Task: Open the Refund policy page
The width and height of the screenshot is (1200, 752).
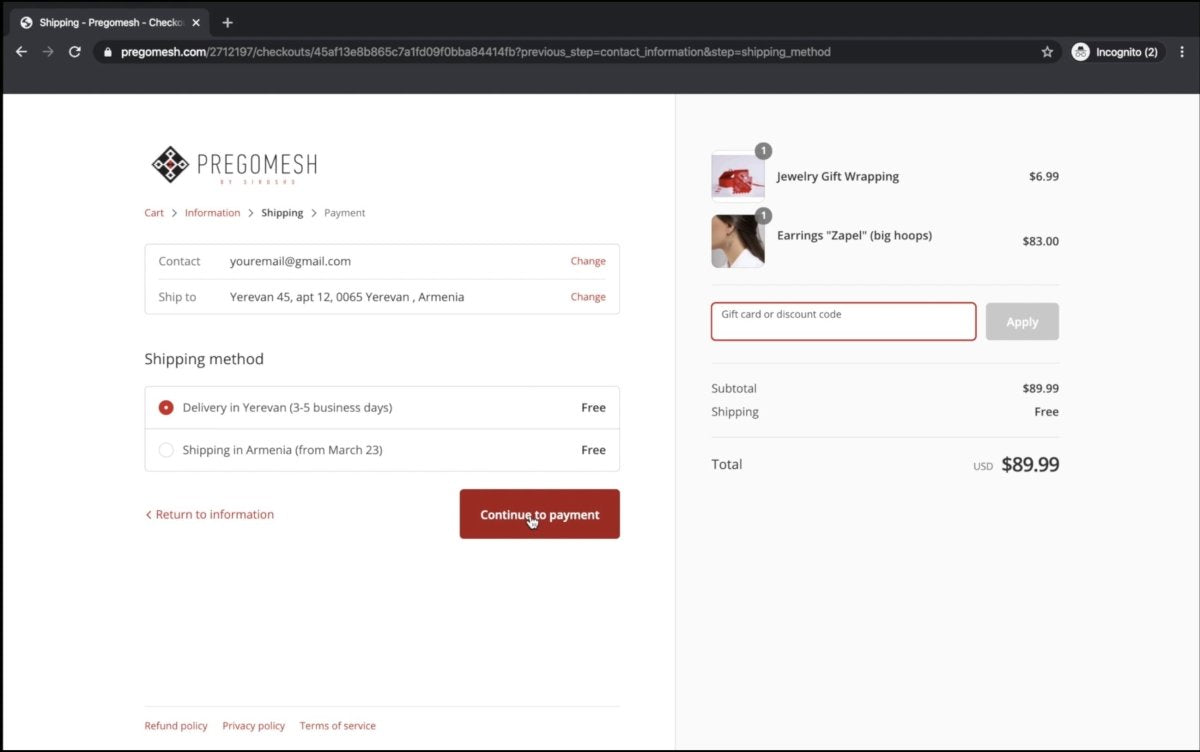Action: click(x=175, y=725)
